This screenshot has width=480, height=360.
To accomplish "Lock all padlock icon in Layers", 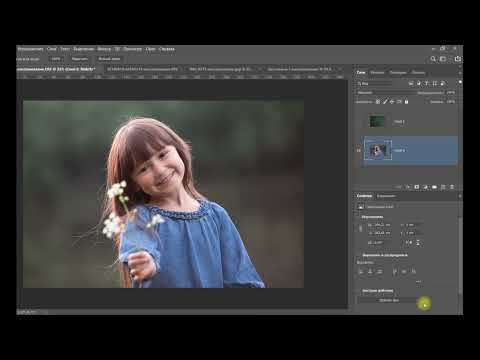I will [406, 102].
